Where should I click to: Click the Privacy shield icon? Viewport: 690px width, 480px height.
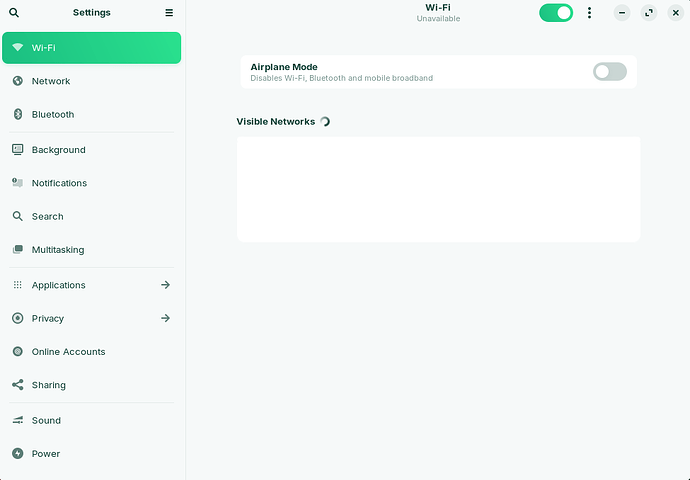tap(18, 318)
